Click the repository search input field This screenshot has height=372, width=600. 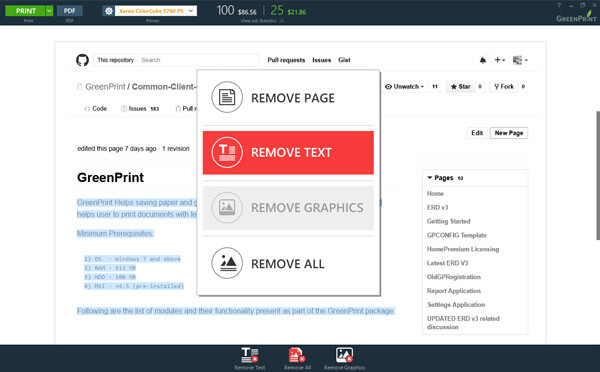[x=198, y=60]
